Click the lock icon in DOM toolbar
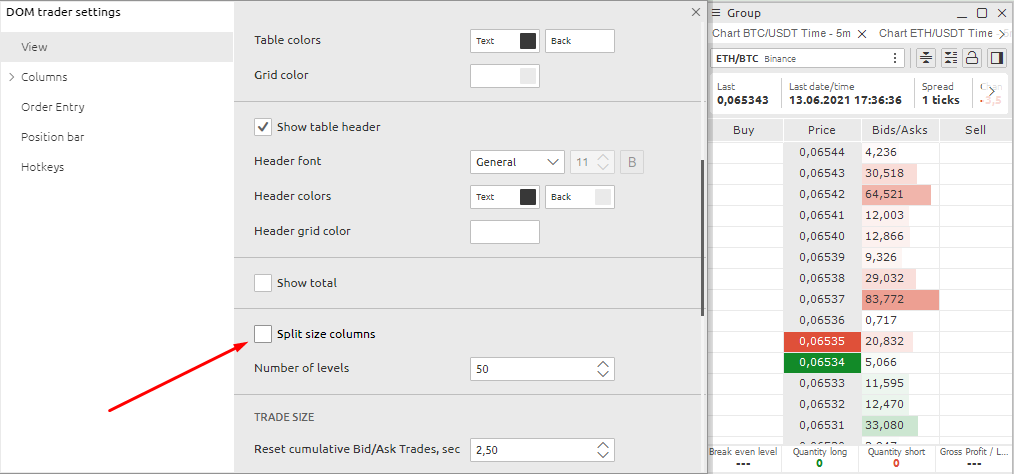The height and width of the screenshot is (474, 1014). (972, 58)
